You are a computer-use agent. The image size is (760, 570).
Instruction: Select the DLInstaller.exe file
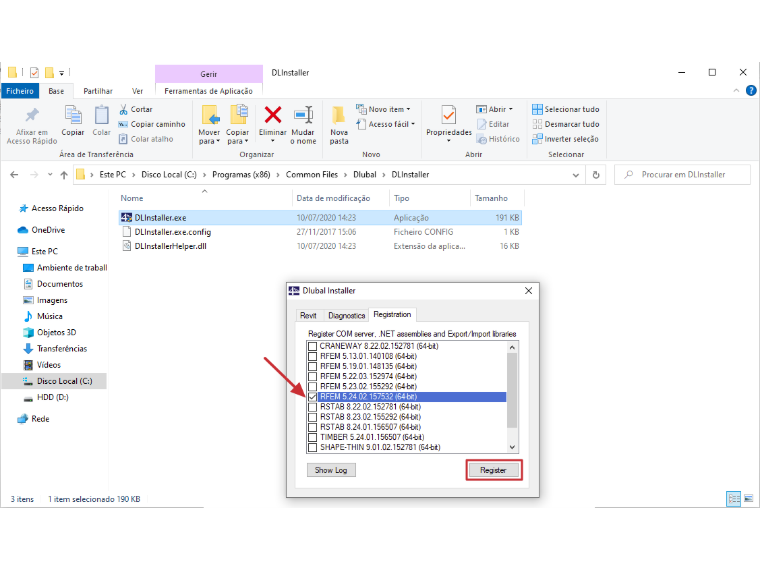320,218
